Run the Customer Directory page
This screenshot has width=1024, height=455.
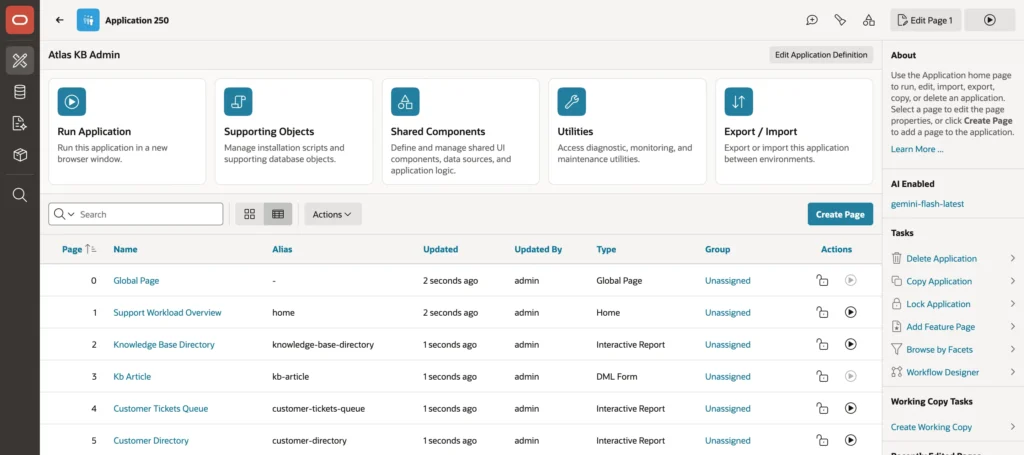click(x=850, y=440)
